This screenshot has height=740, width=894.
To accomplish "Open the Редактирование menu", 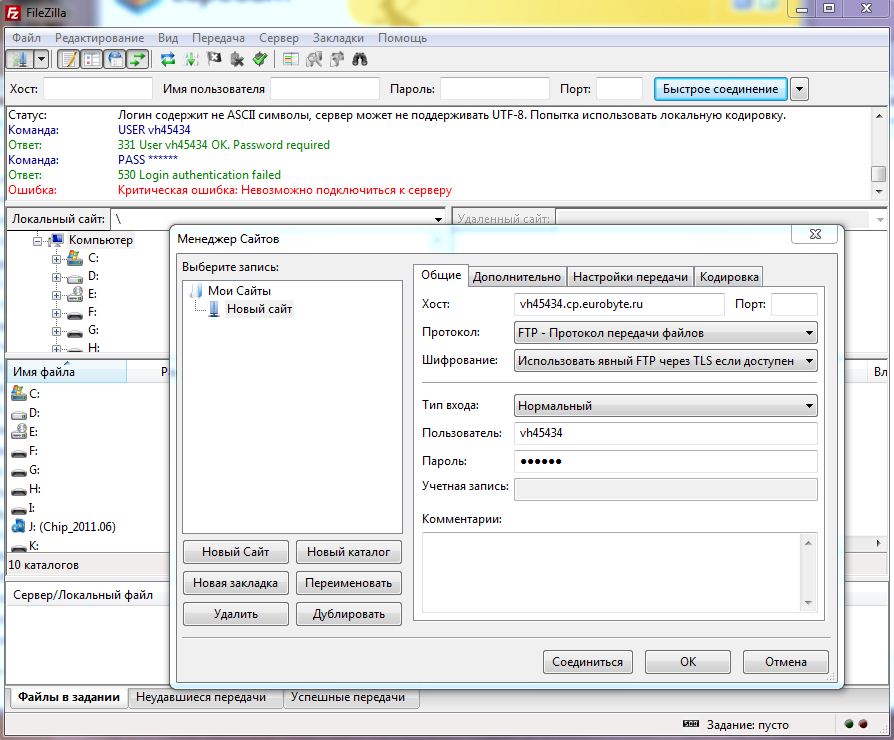I will (x=99, y=38).
